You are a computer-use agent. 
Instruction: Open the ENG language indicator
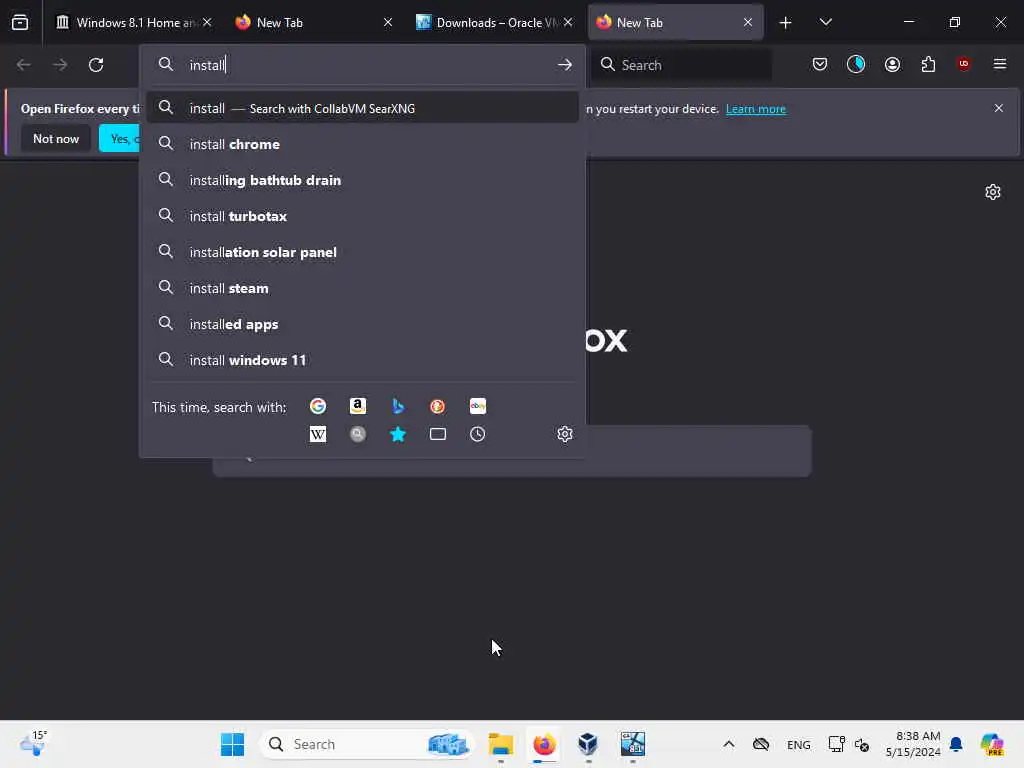click(x=799, y=744)
